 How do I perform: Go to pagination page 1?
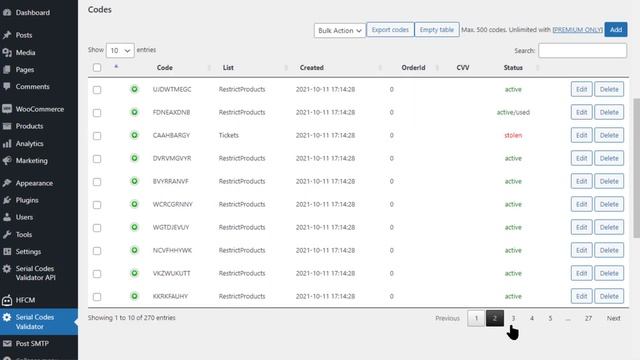476,318
